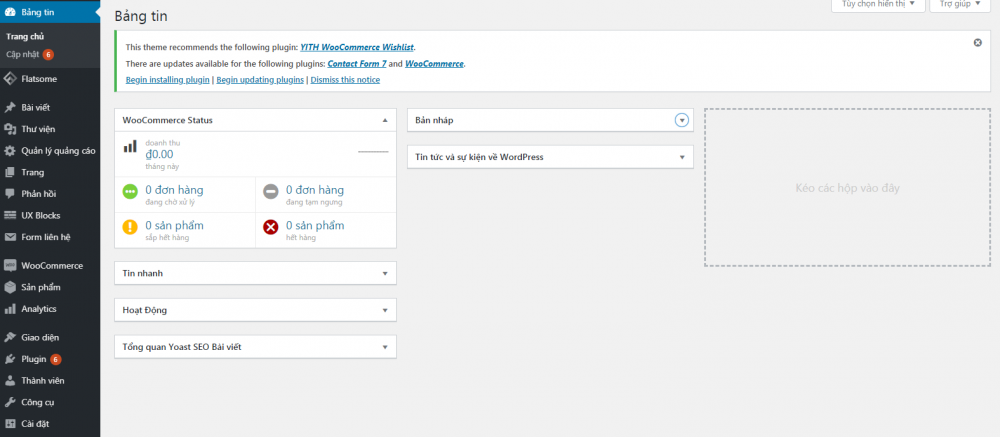Image resolution: width=1000 pixels, height=437 pixels.
Task: Click the Analytics bar chart icon
Action: point(10,309)
